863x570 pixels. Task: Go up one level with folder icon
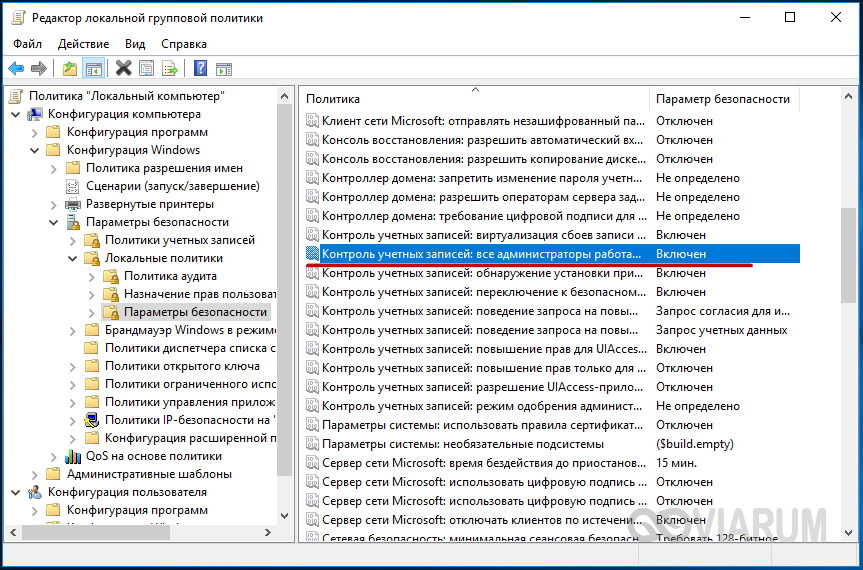[70, 69]
